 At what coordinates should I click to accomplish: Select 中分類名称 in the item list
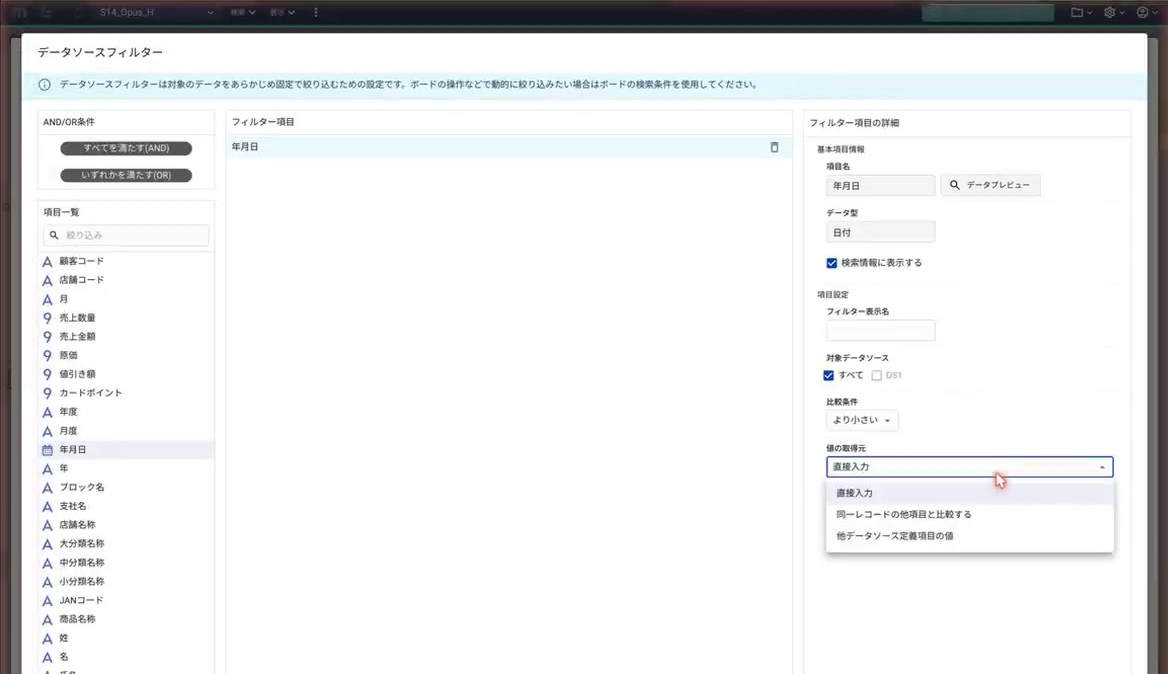tap(126, 563)
